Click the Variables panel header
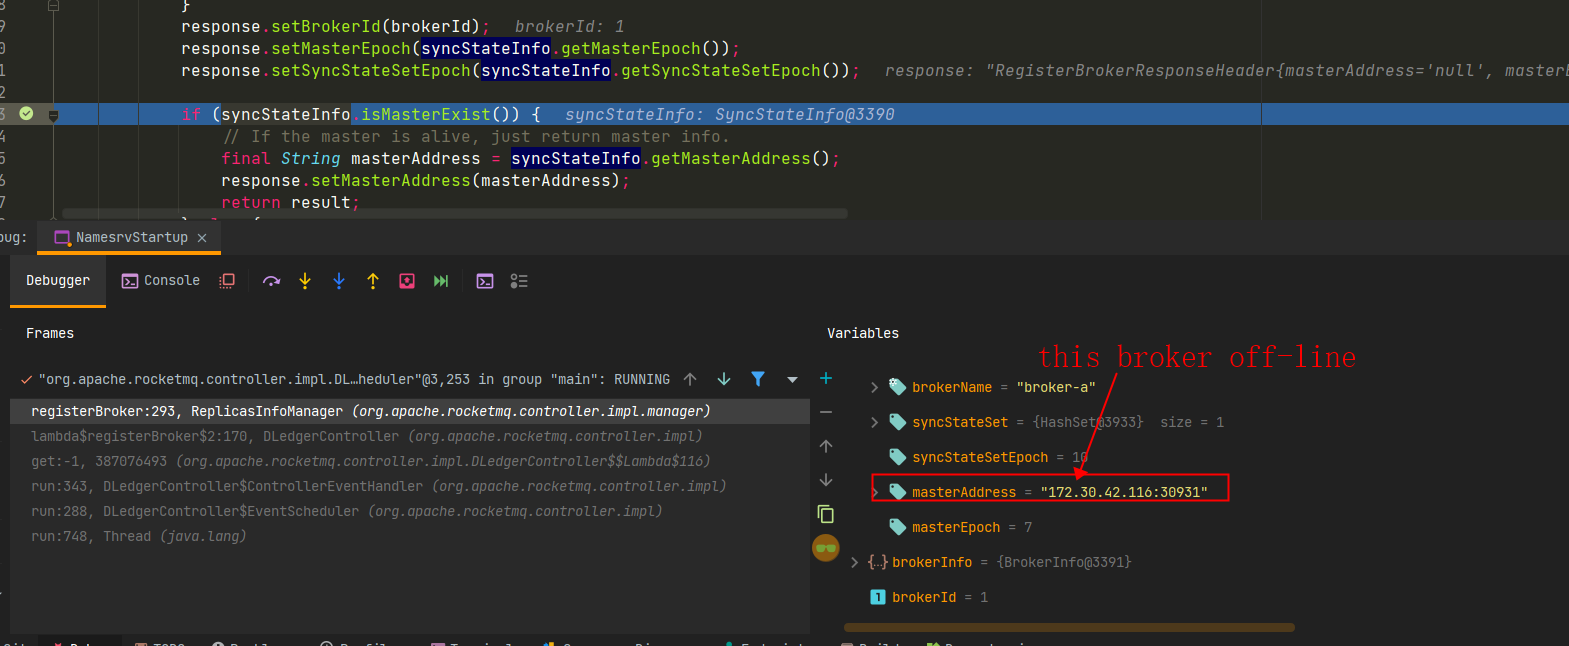1569x646 pixels. (x=863, y=333)
